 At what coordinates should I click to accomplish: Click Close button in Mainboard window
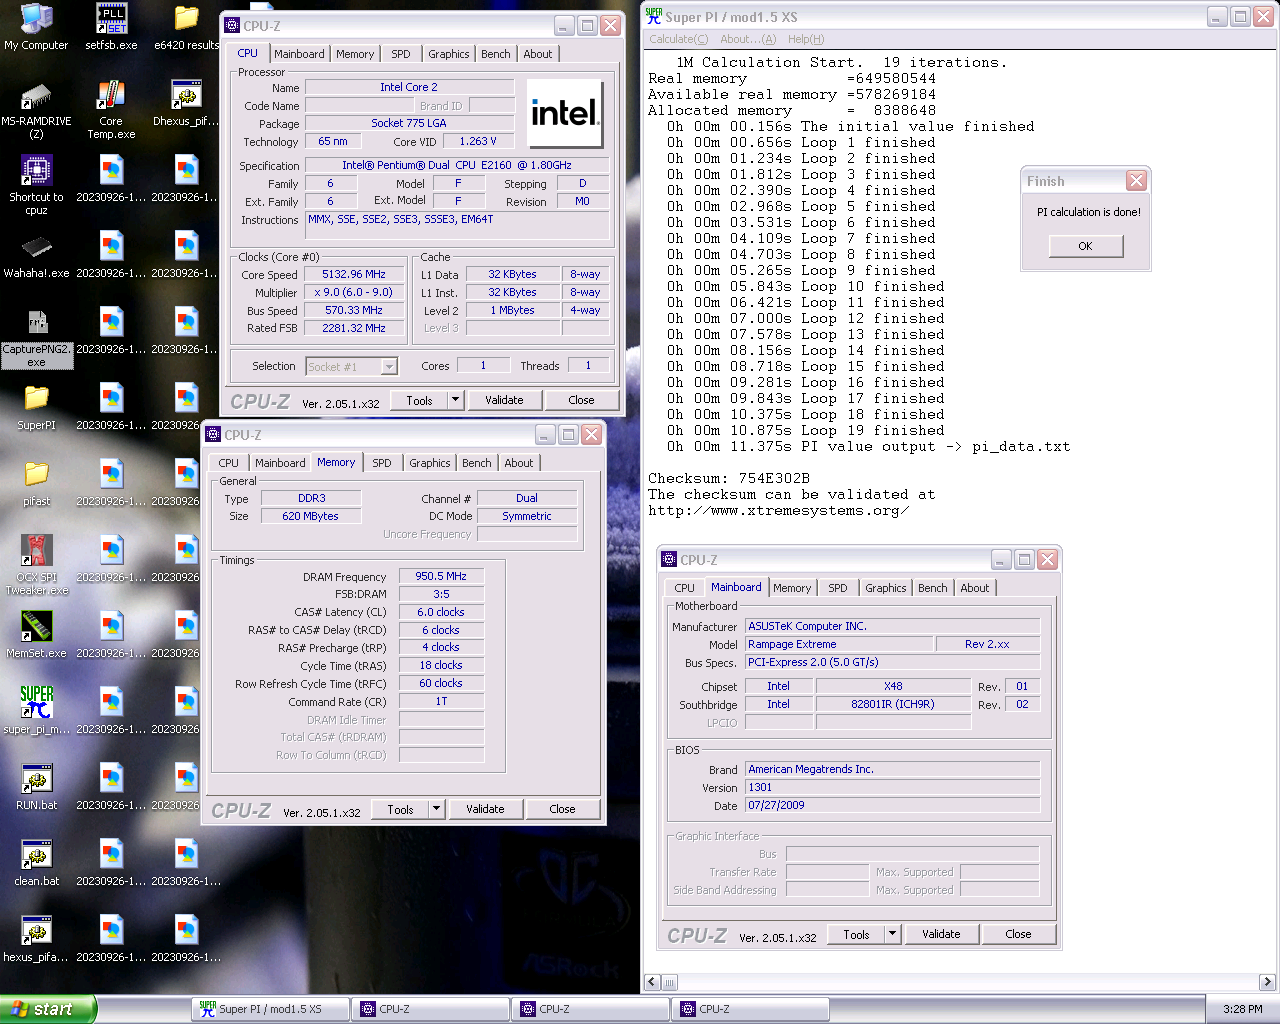click(1018, 934)
